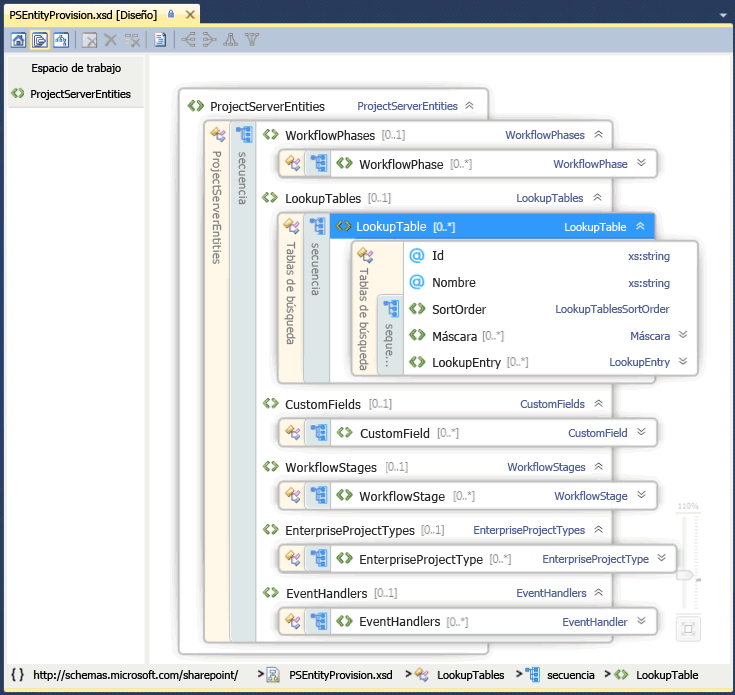Viewport: 735px width, 695px height.
Task: Close the PSEntityProvision.xsd tab
Action: click(x=190, y=15)
